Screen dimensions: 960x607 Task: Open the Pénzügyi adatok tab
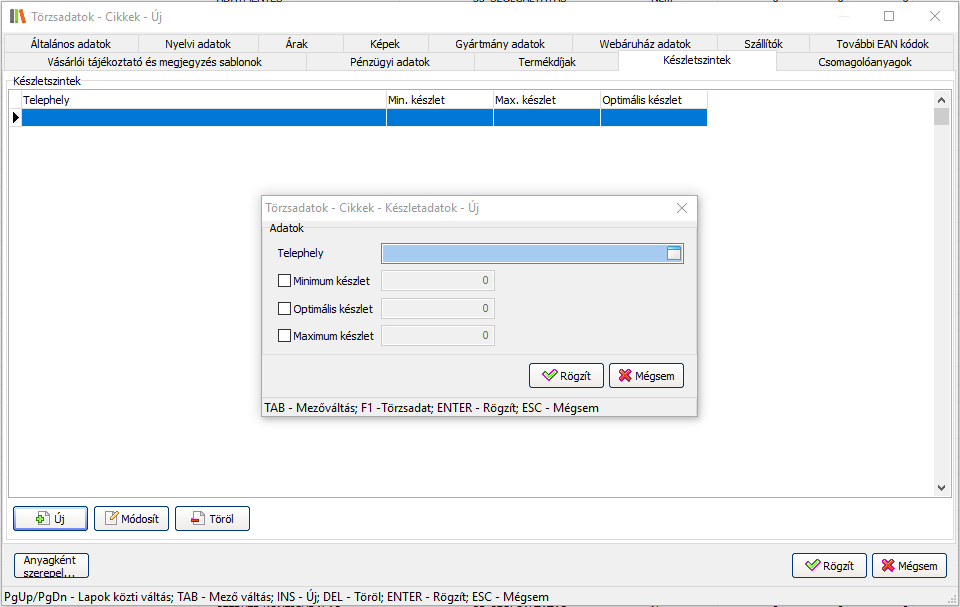[x=390, y=62]
